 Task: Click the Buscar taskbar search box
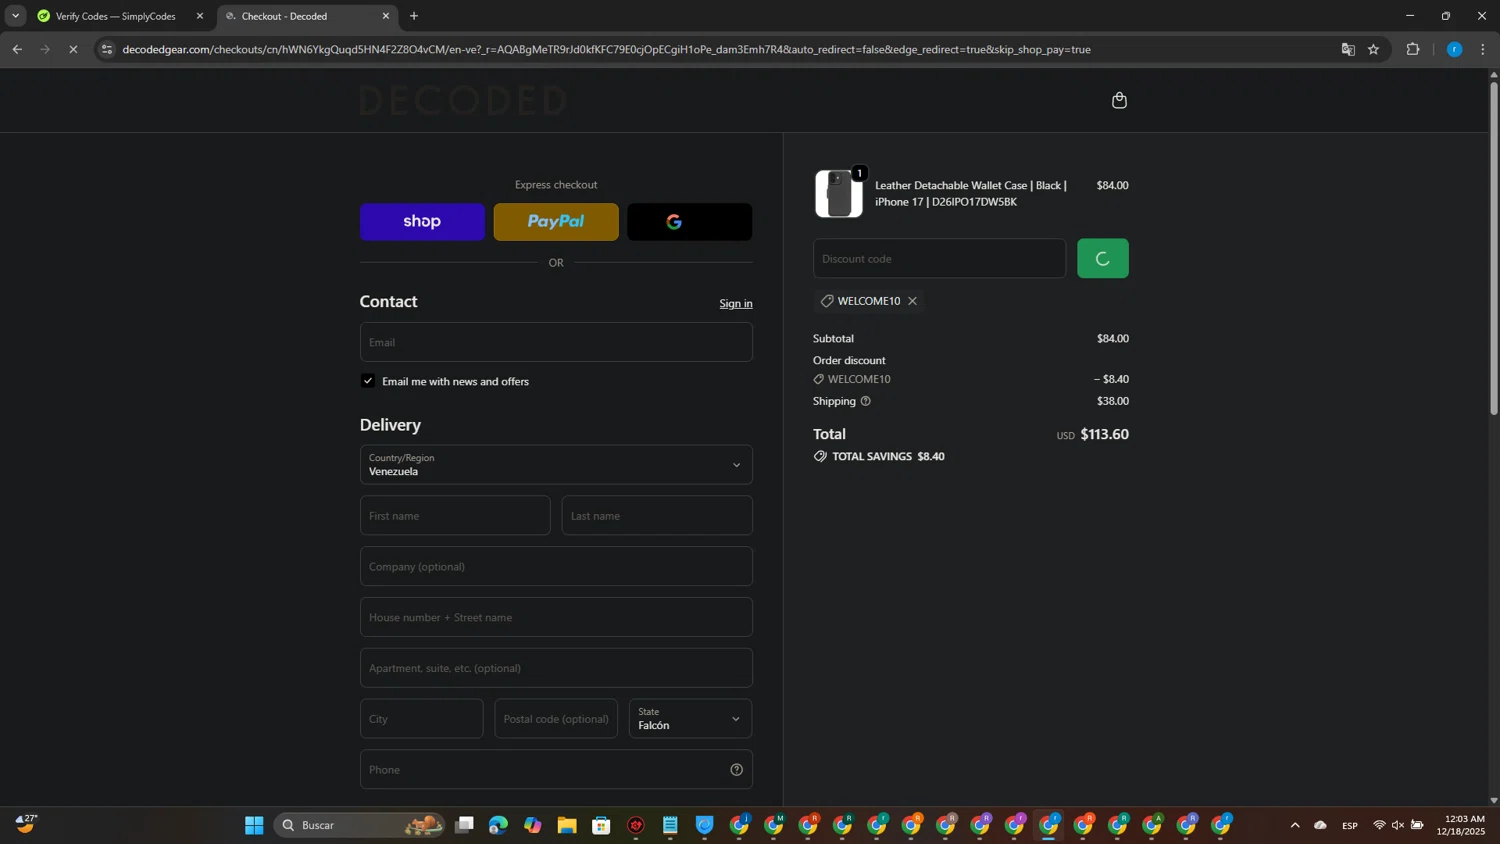359,825
